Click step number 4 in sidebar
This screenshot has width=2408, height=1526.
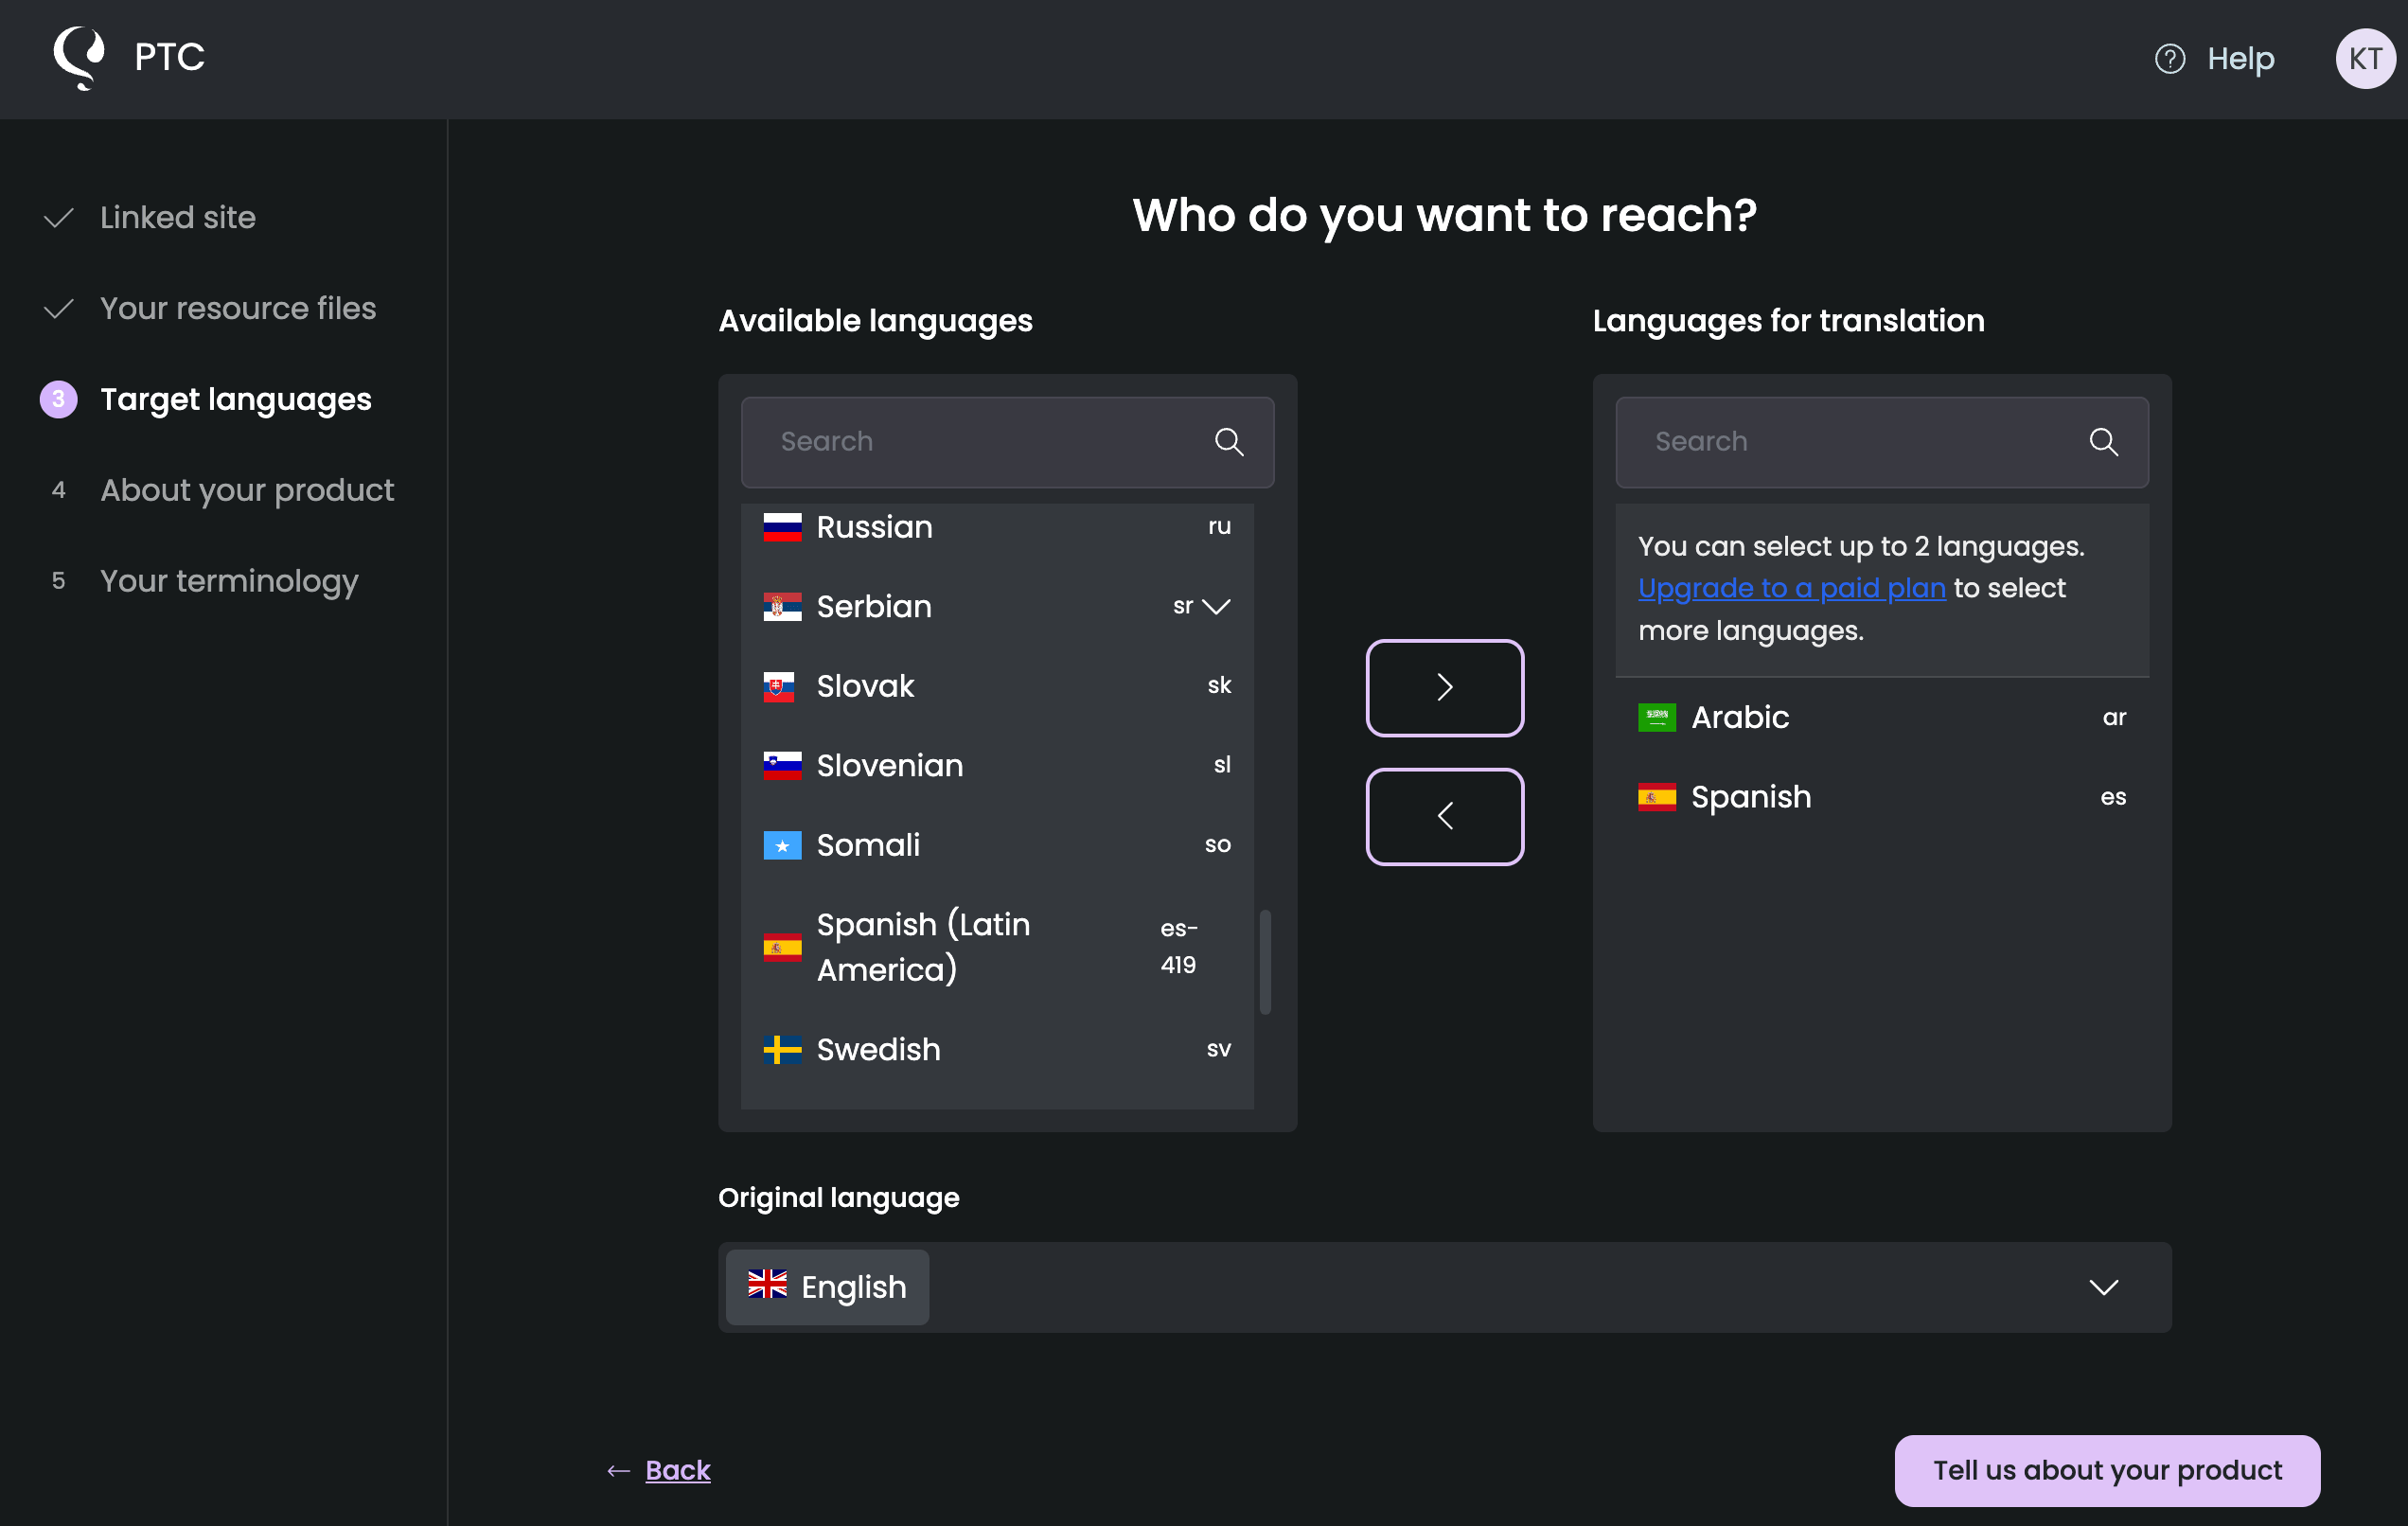(x=59, y=490)
